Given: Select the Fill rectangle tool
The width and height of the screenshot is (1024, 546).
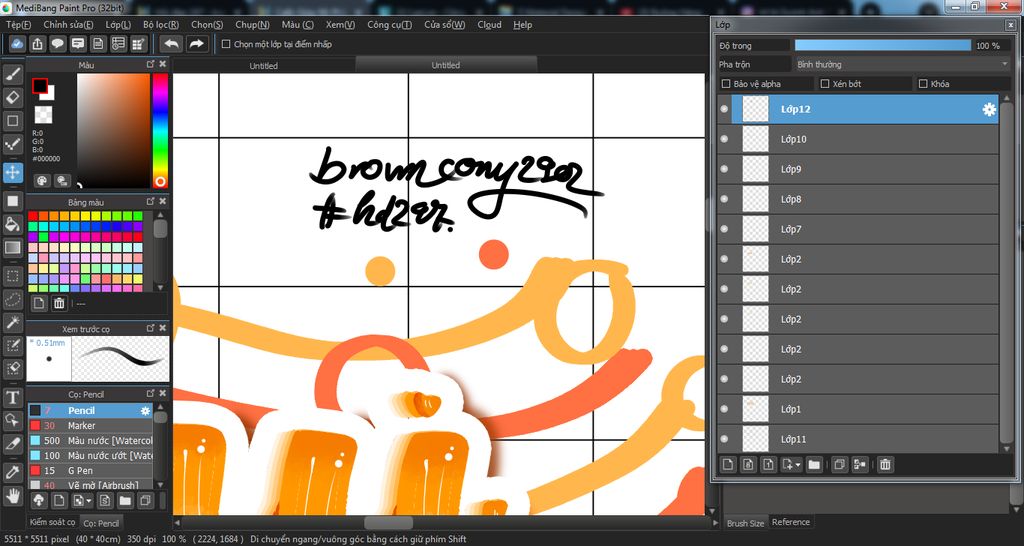Looking at the screenshot, I should coord(12,201).
